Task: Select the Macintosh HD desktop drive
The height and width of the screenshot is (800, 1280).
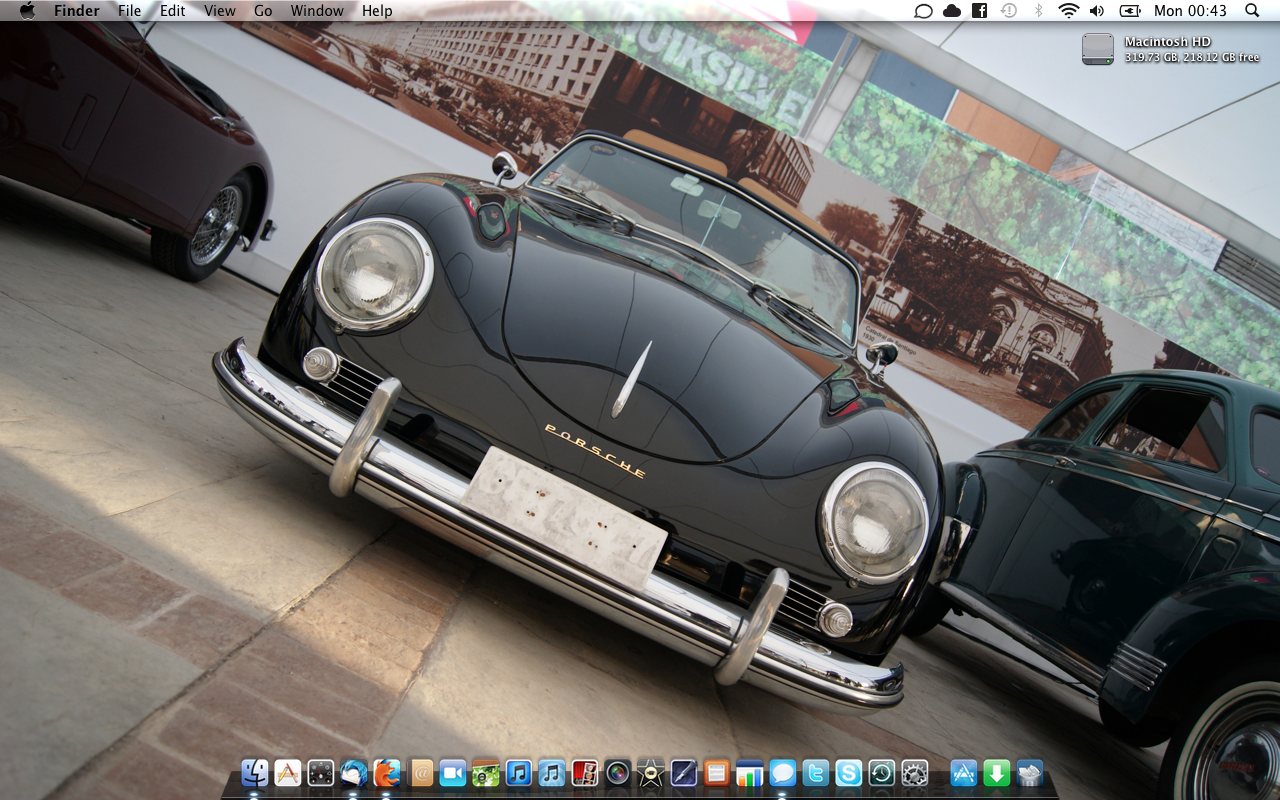Action: click(1097, 49)
